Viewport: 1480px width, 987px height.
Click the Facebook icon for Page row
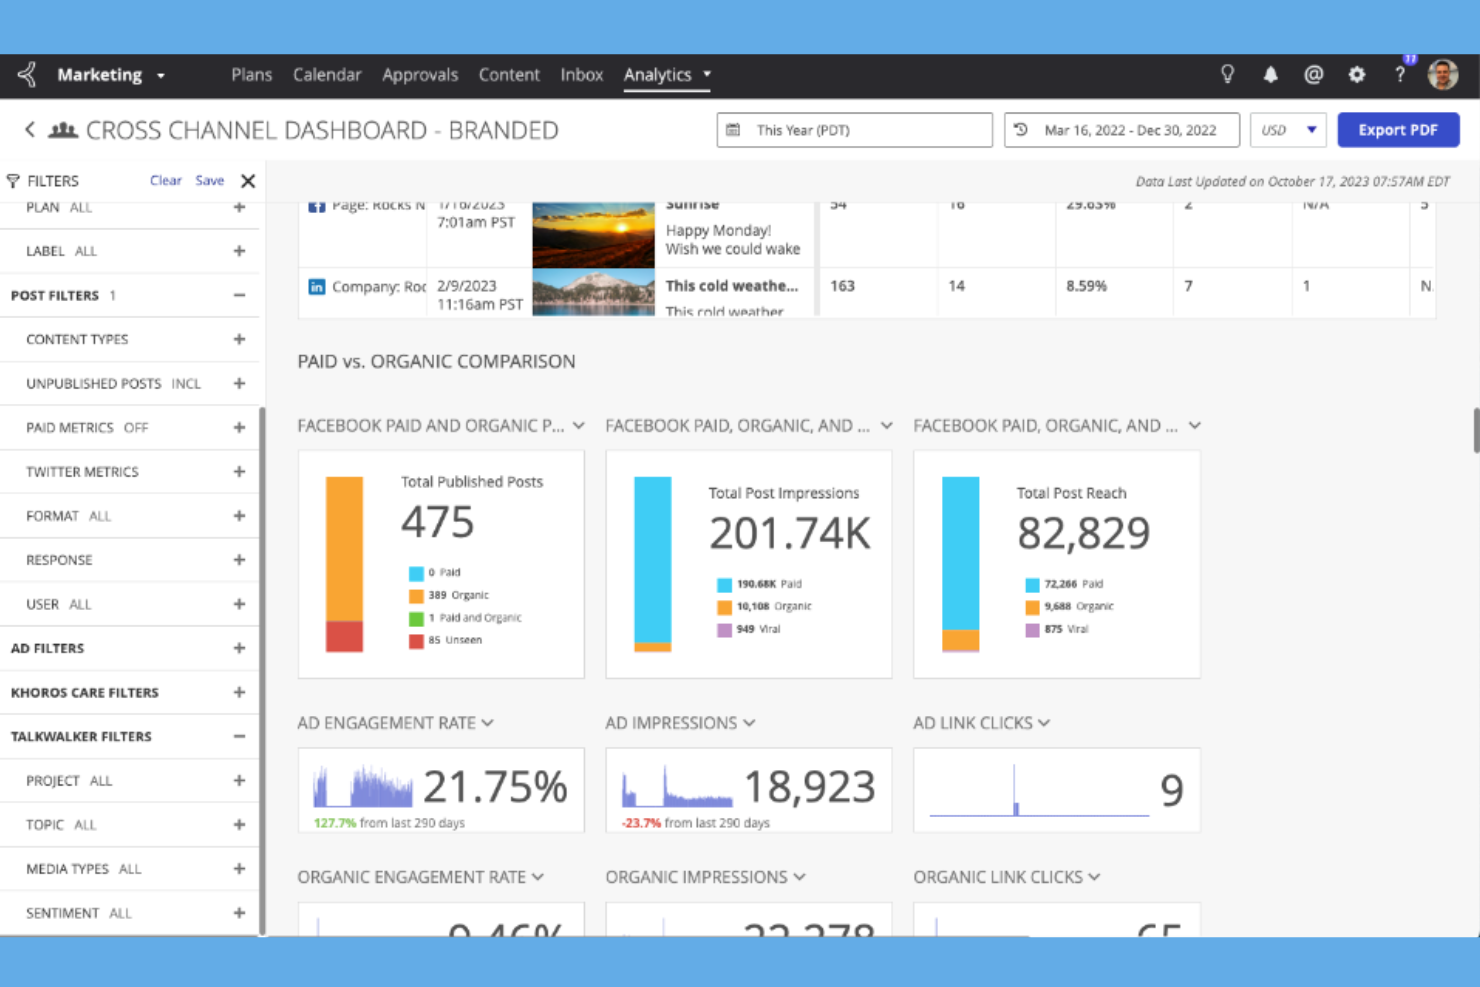click(316, 206)
